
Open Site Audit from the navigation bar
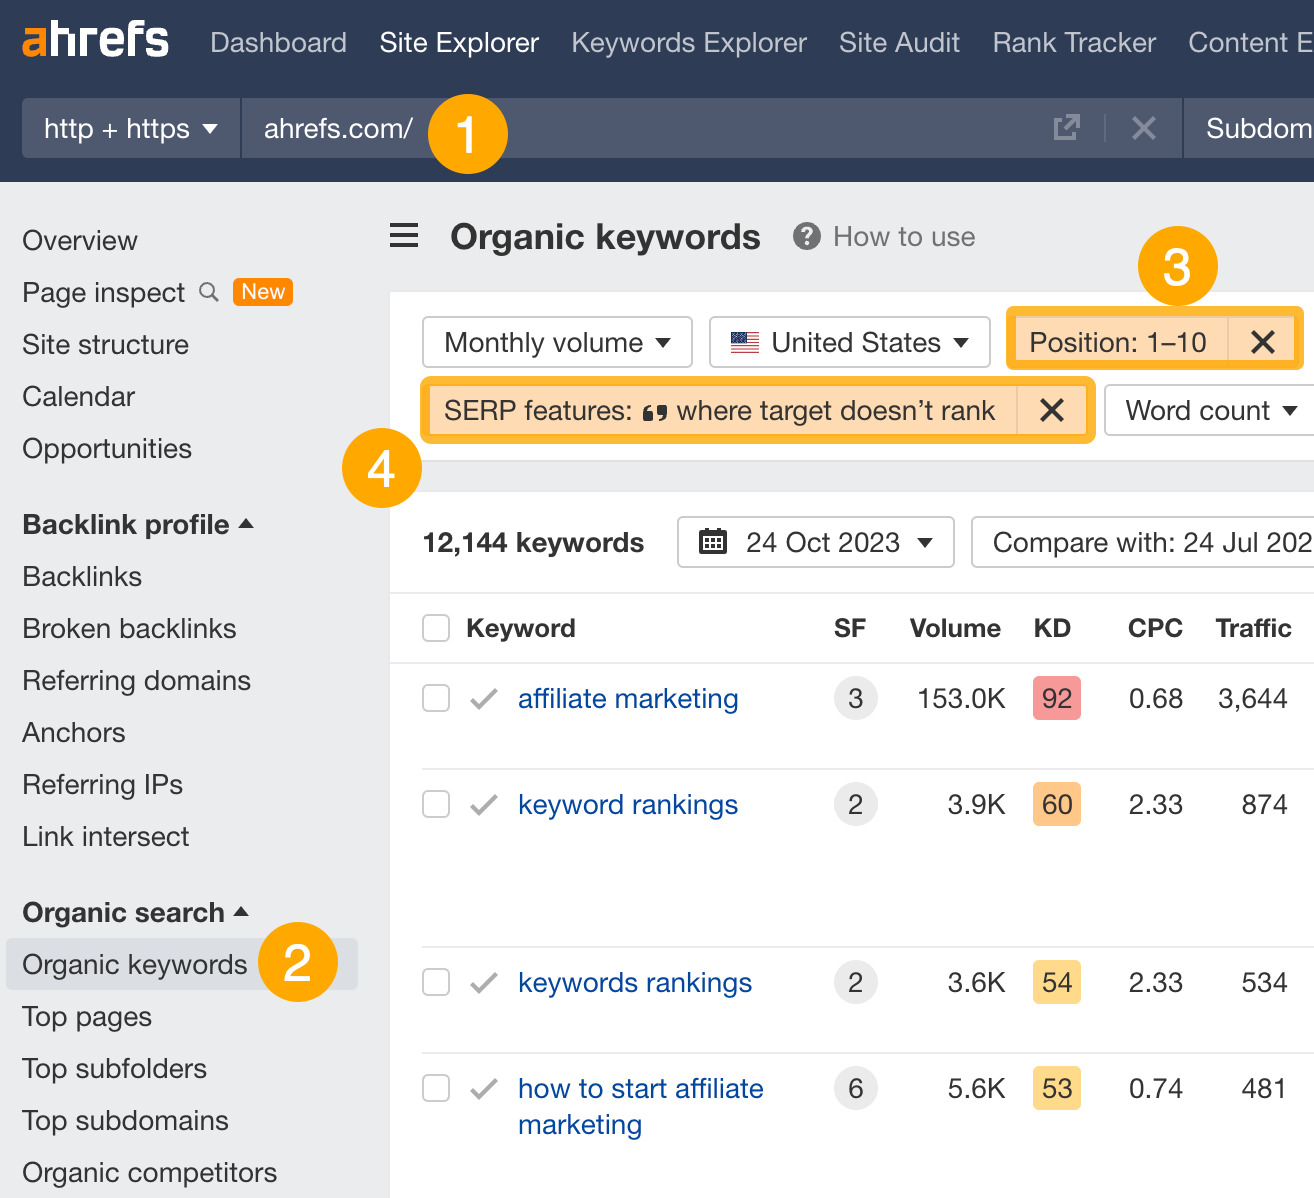[898, 42]
